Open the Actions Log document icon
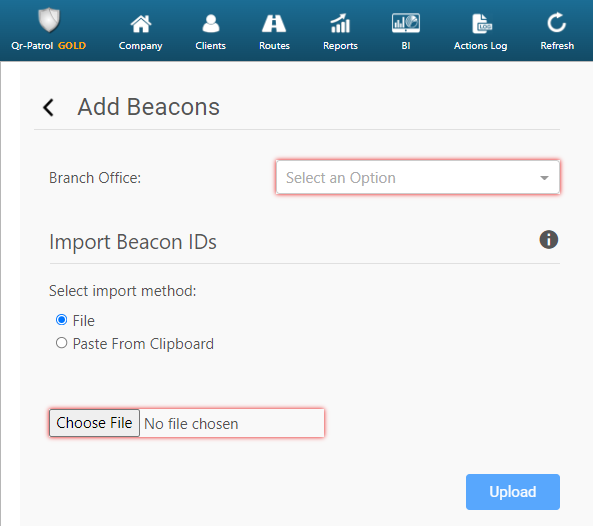Viewport: 593px width, 526px height. tap(482, 23)
